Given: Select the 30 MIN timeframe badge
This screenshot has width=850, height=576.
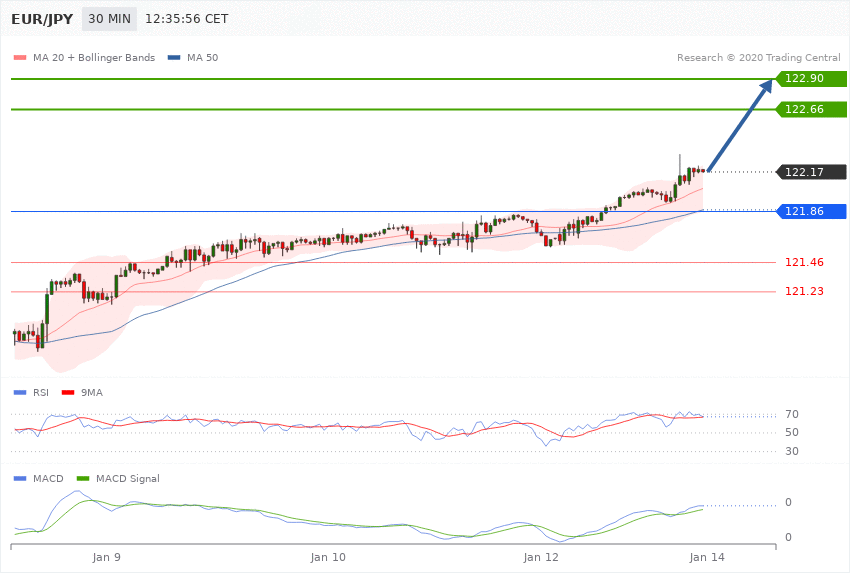Looking at the screenshot, I should (x=110, y=19).
